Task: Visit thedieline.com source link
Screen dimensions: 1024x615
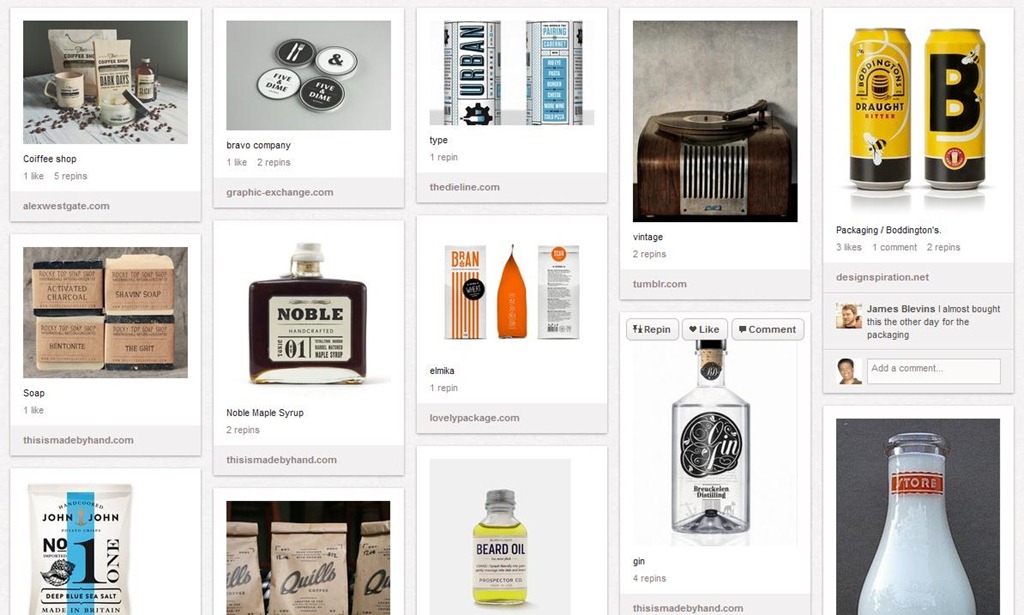Action: click(x=464, y=187)
